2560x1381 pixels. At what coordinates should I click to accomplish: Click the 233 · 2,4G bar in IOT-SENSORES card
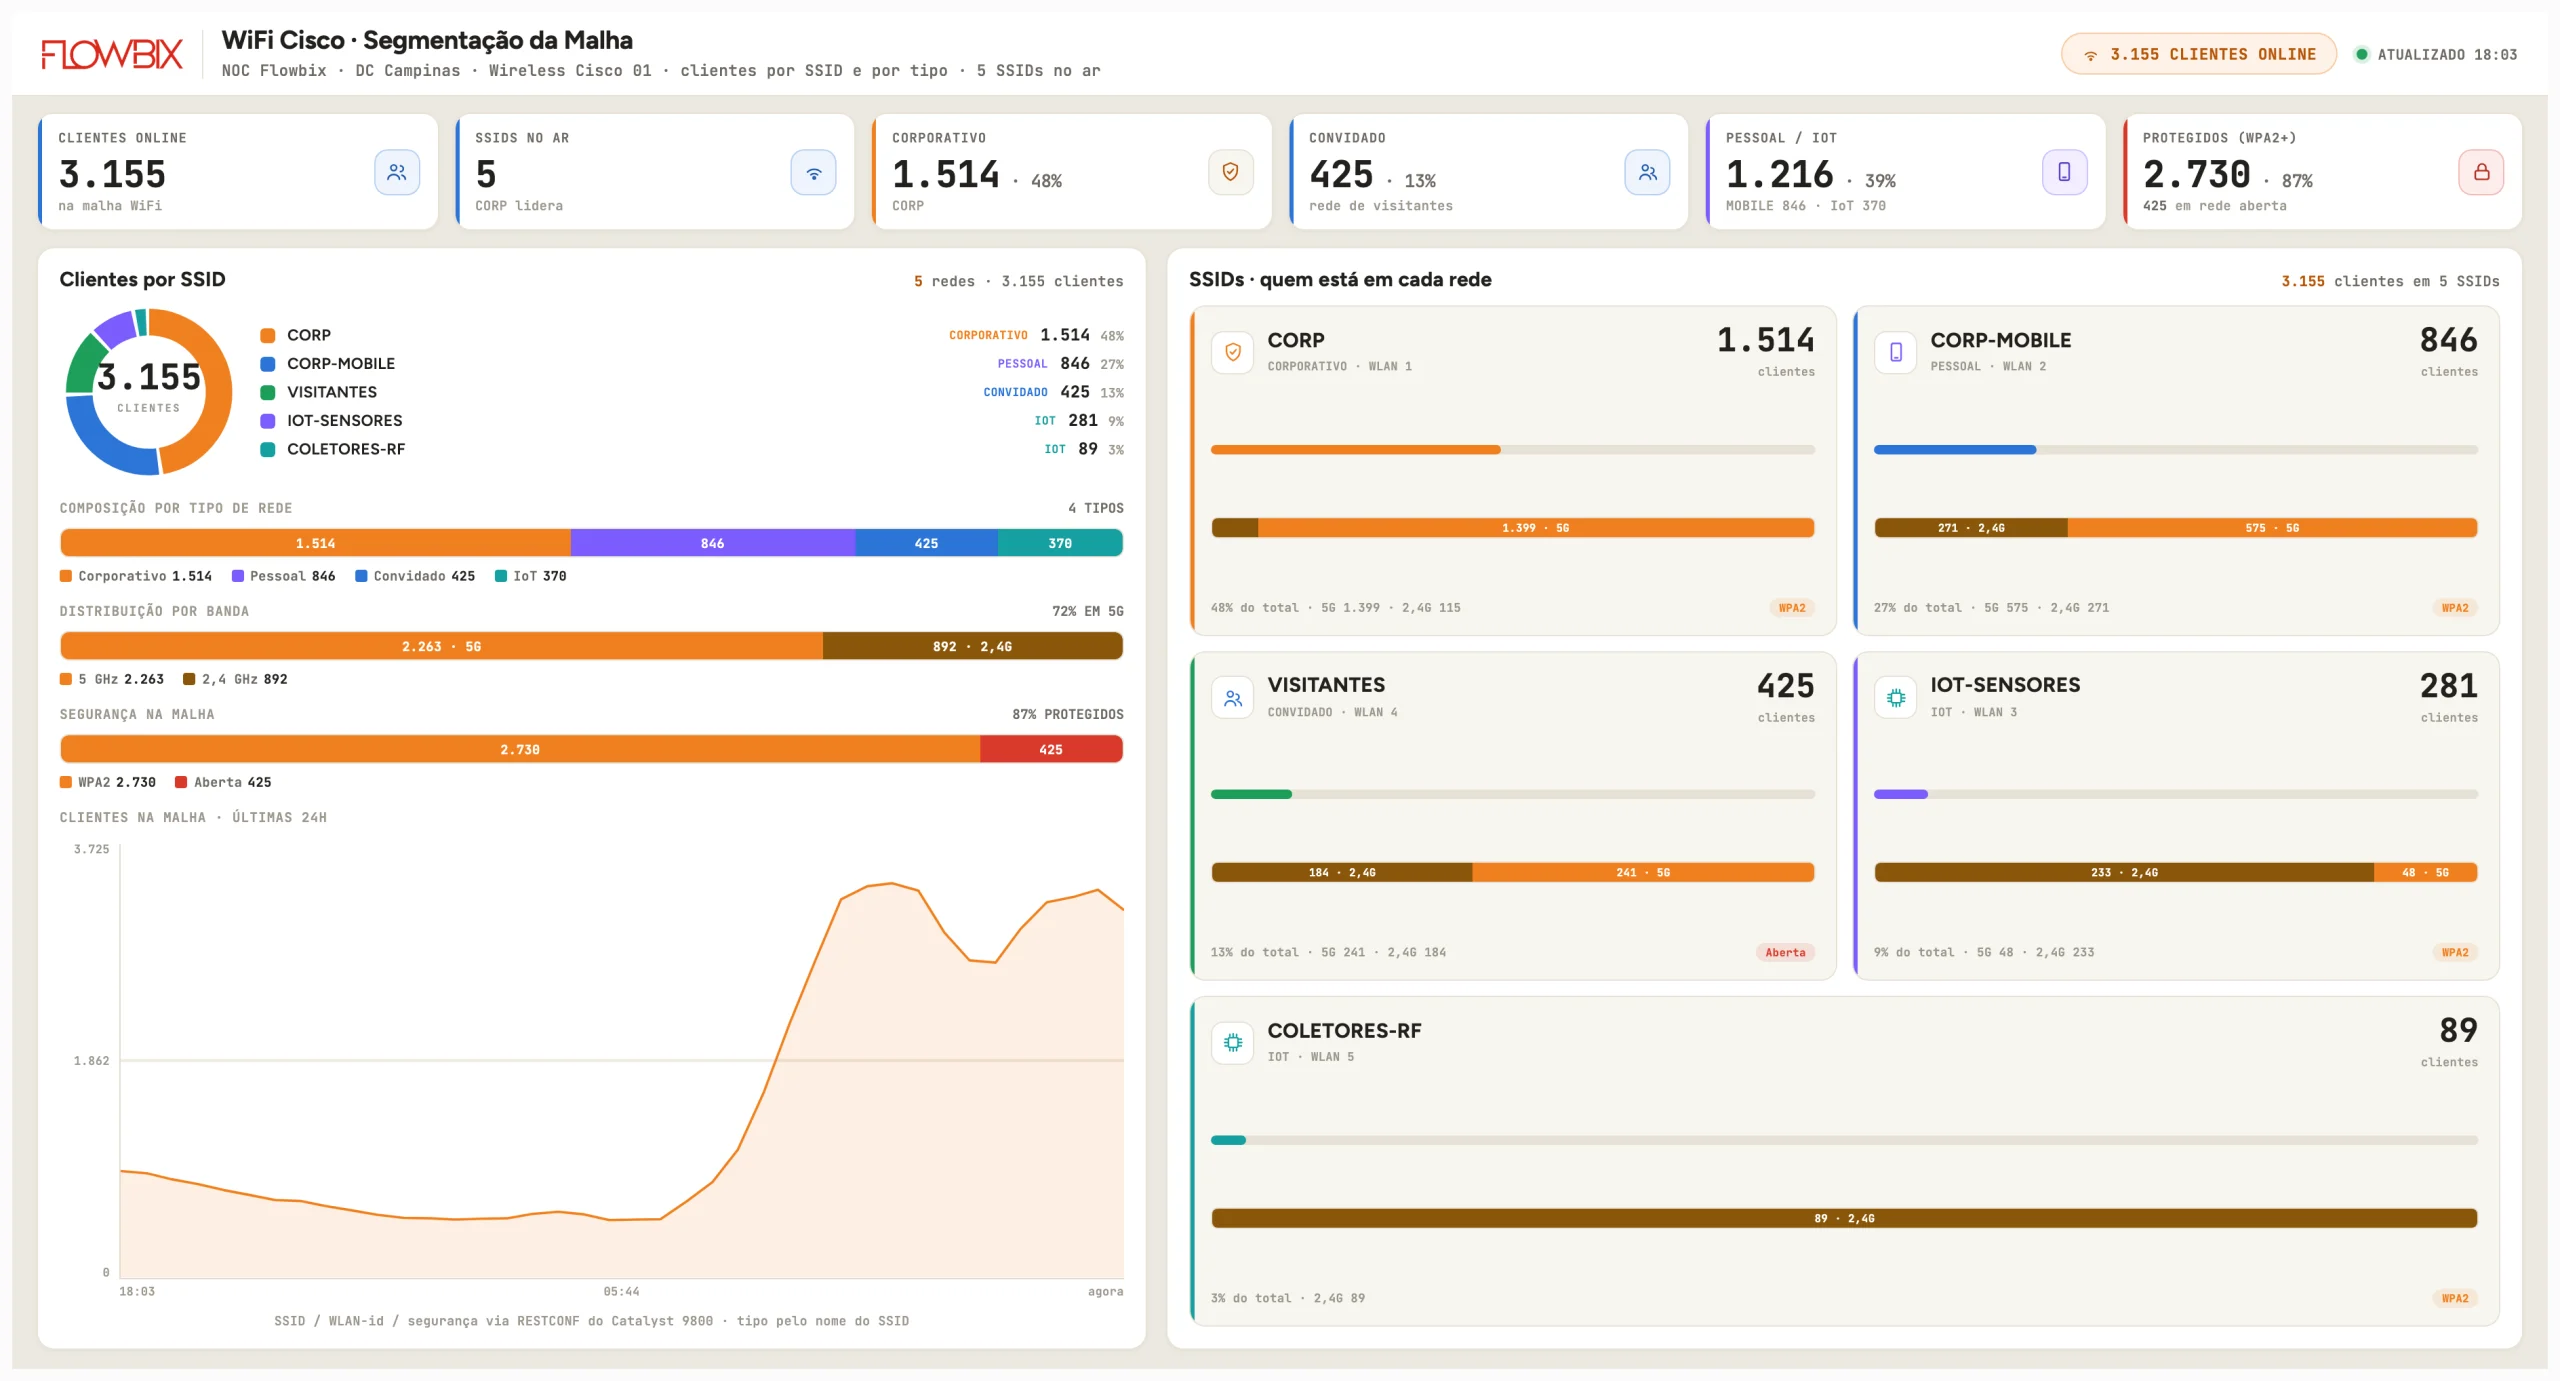point(2124,873)
